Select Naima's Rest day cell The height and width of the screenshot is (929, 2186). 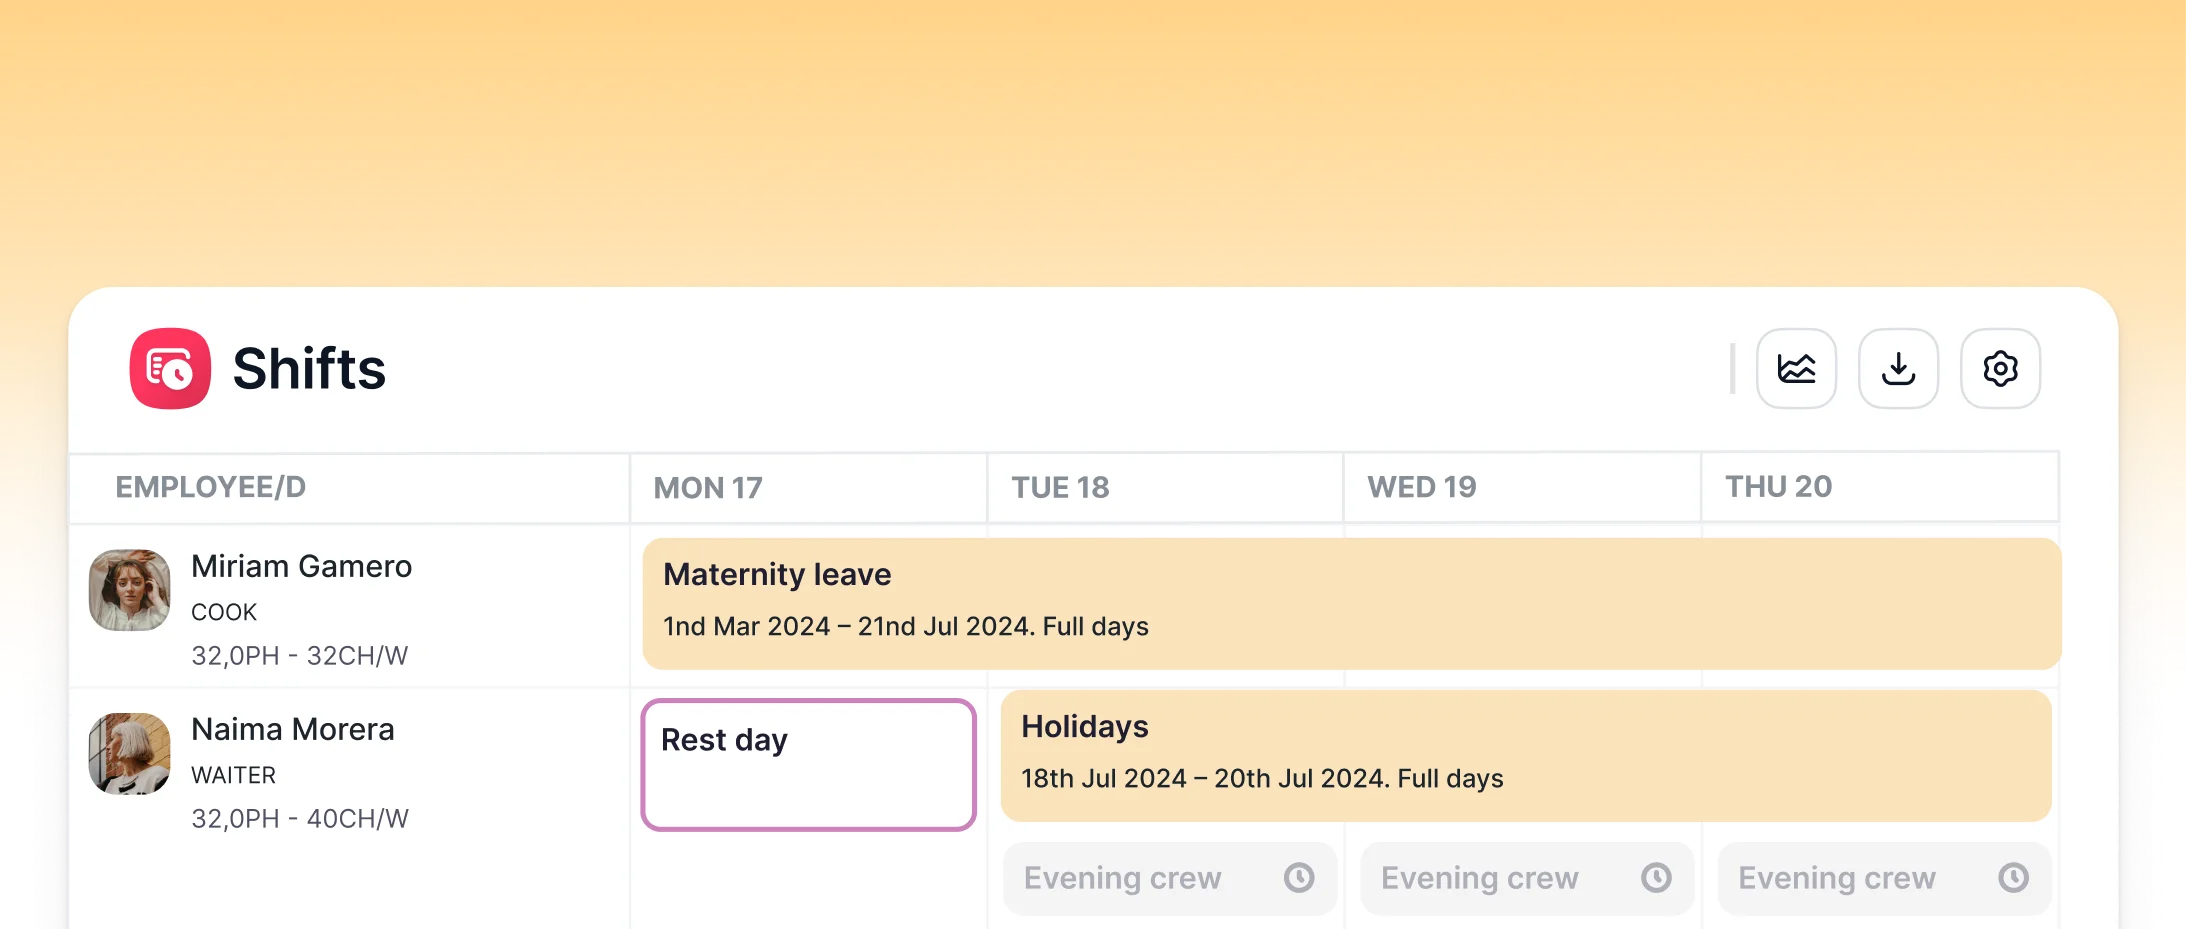[x=808, y=764]
